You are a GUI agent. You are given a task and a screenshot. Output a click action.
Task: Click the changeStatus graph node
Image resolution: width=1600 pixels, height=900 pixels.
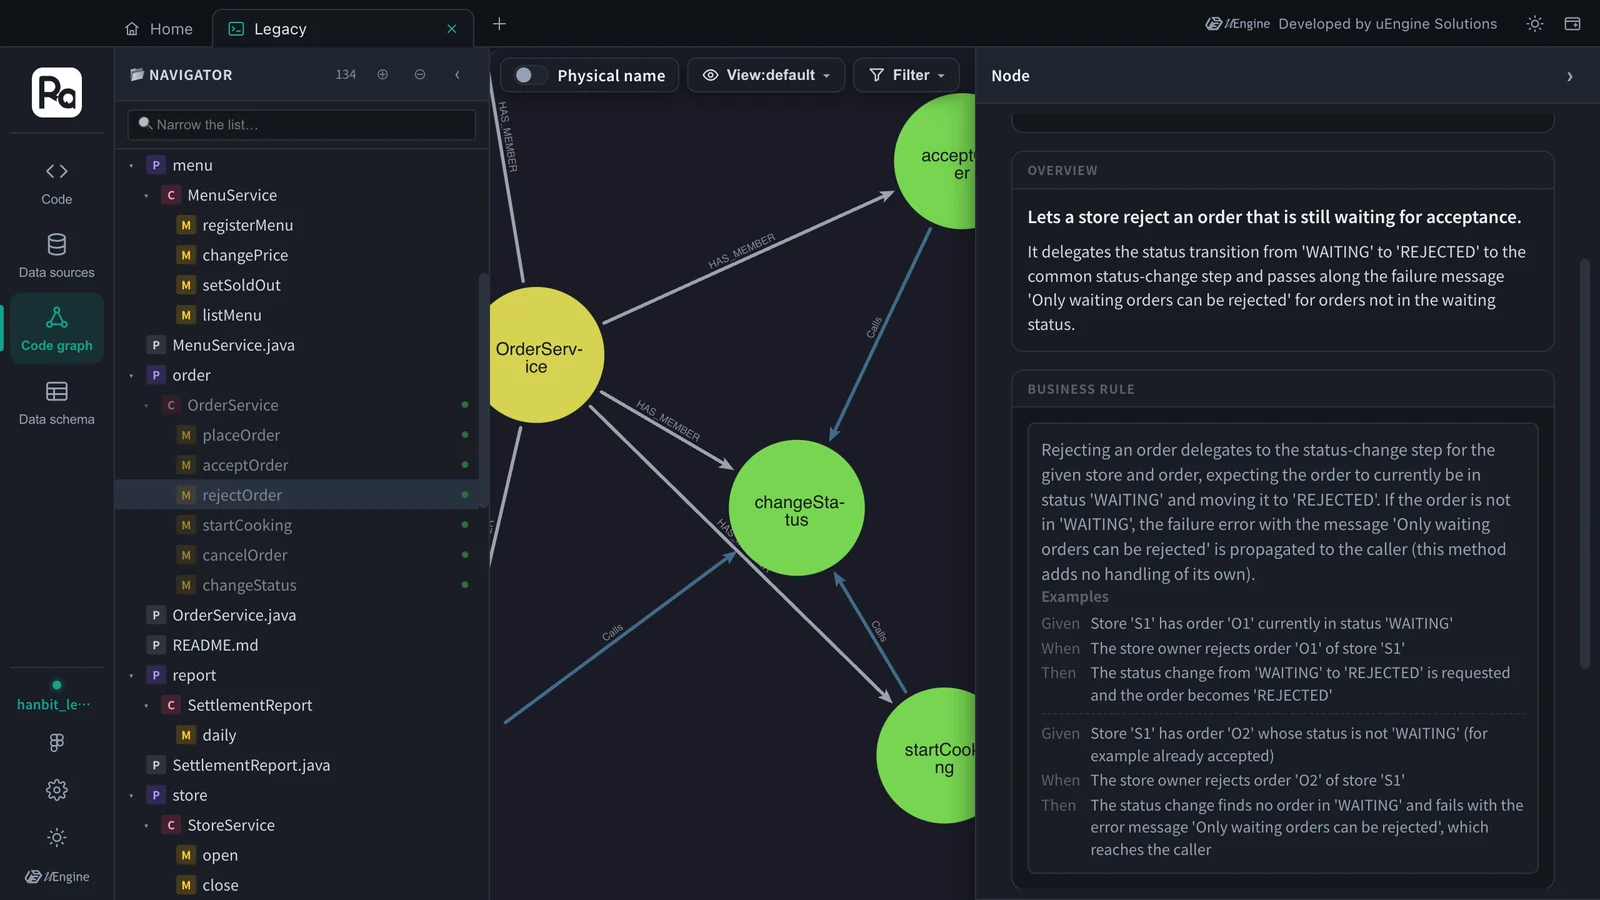796,508
